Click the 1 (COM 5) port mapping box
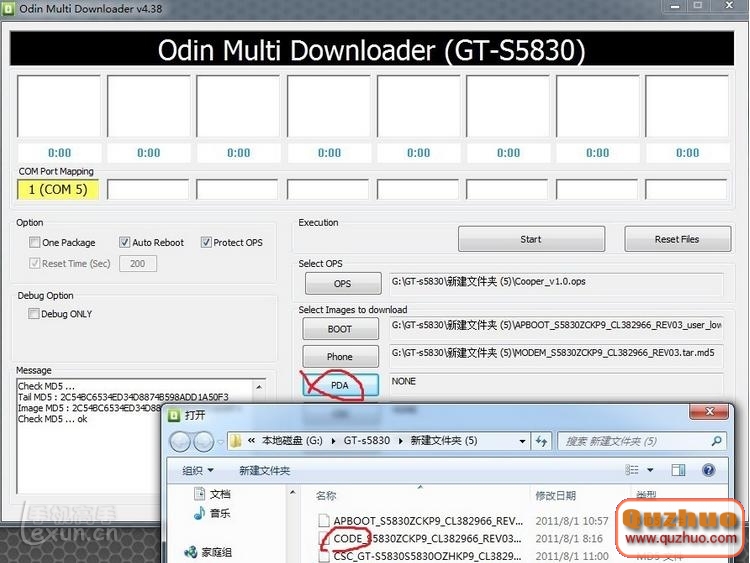The height and width of the screenshot is (563, 750). coord(58,190)
